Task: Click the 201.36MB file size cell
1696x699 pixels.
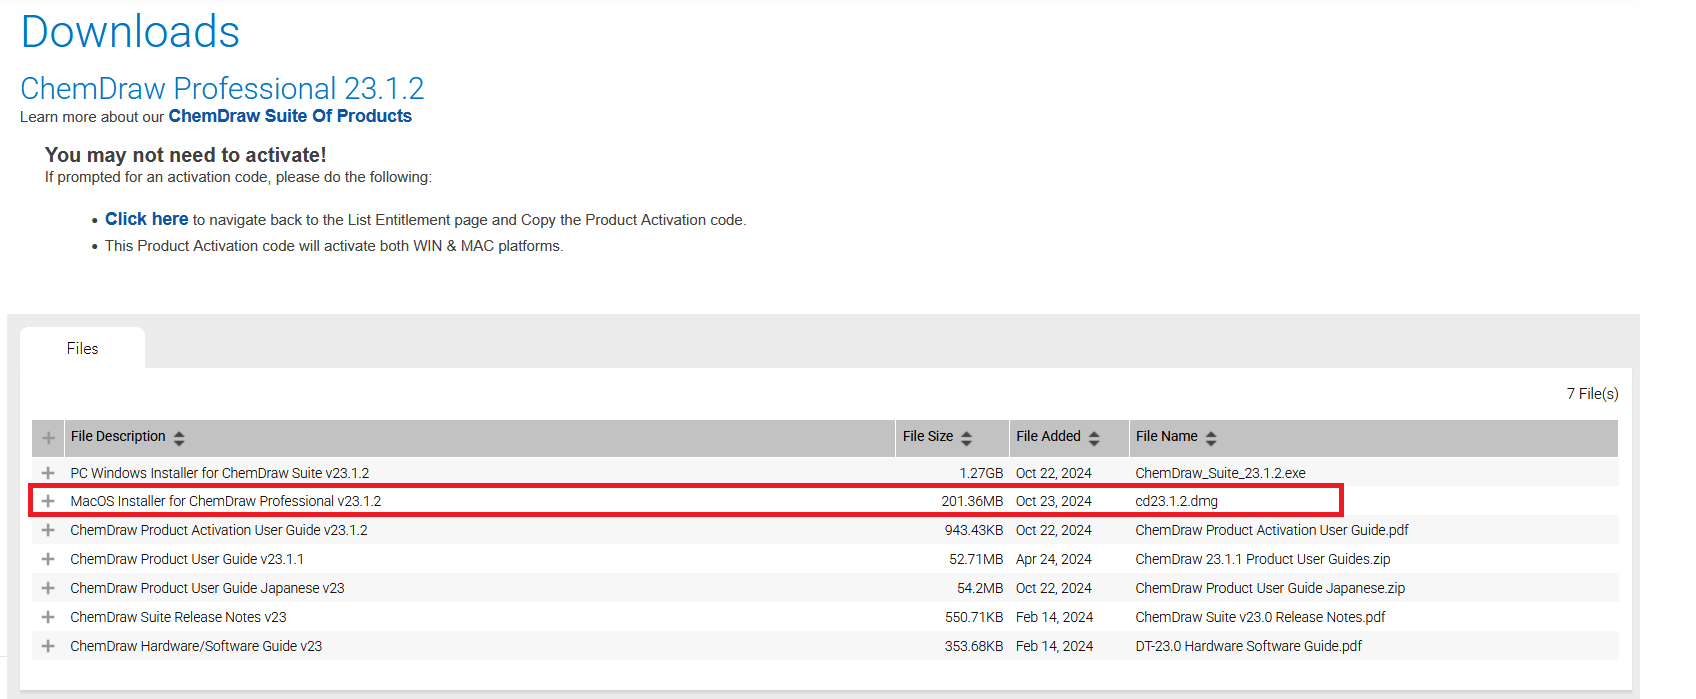Action: pos(972,501)
